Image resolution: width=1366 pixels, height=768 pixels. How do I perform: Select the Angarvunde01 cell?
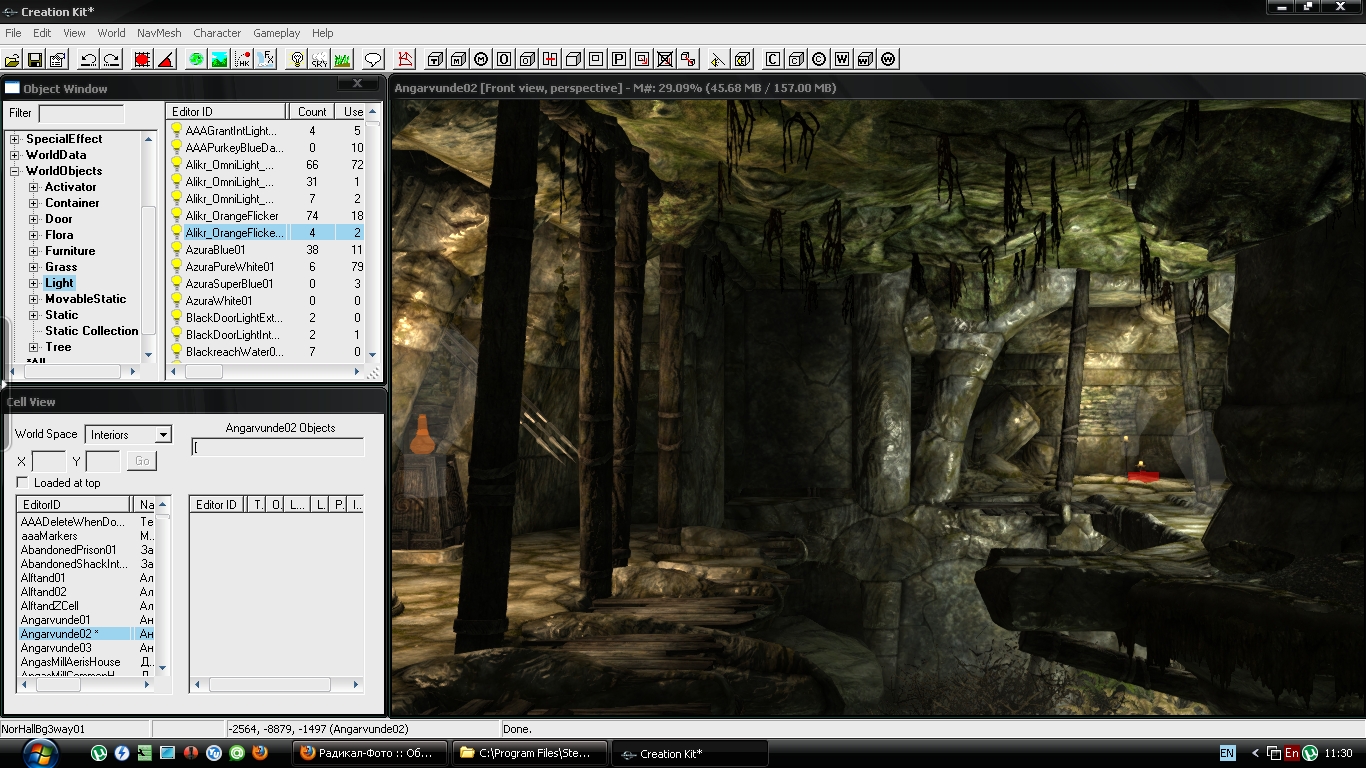(55, 620)
